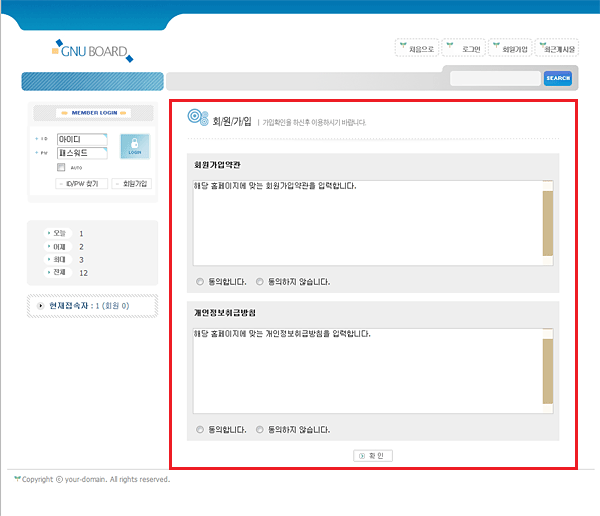Focus the 패스워드 password input field

click(81, 153)
